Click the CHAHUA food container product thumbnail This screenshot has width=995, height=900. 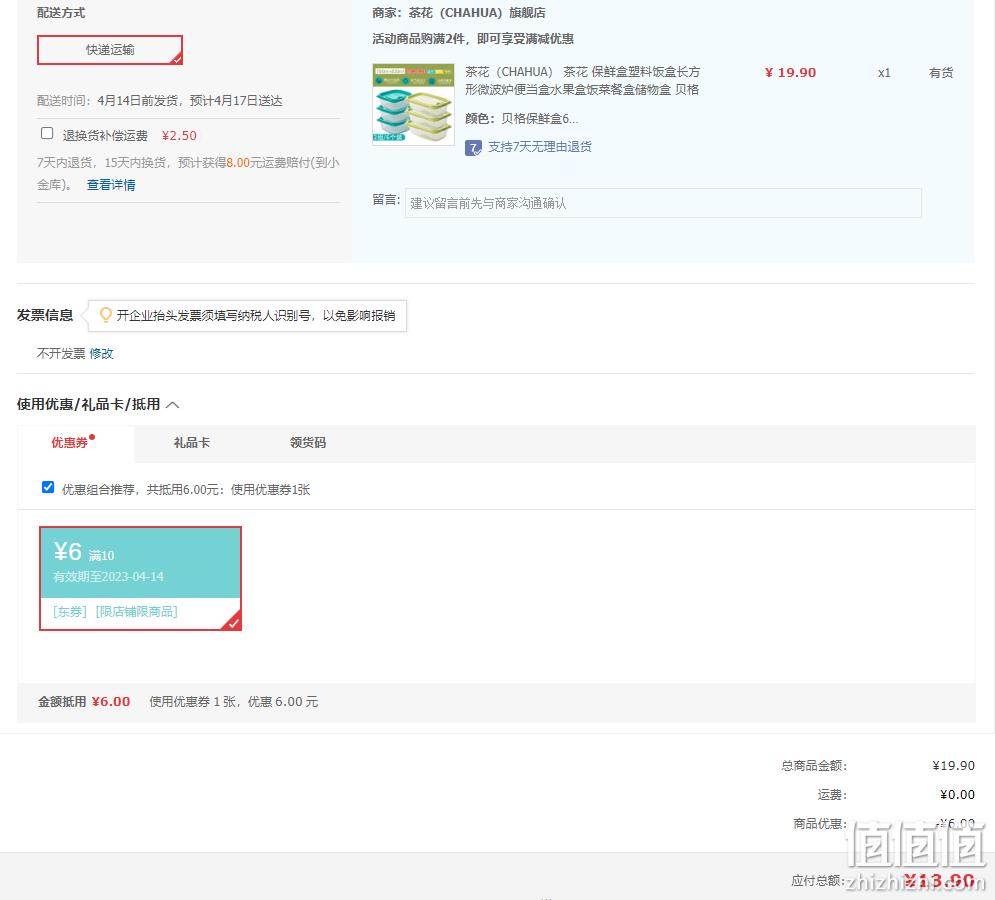point(413,104)
